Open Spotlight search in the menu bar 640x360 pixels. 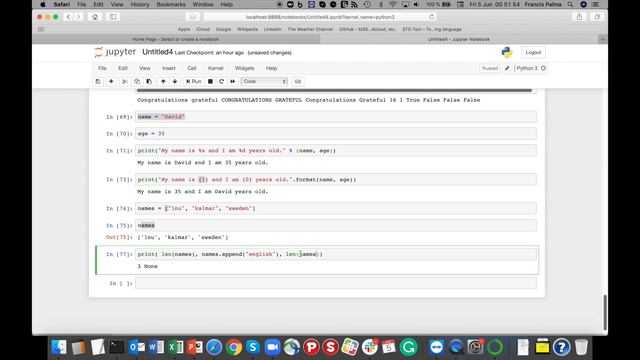tap(570, 4)
